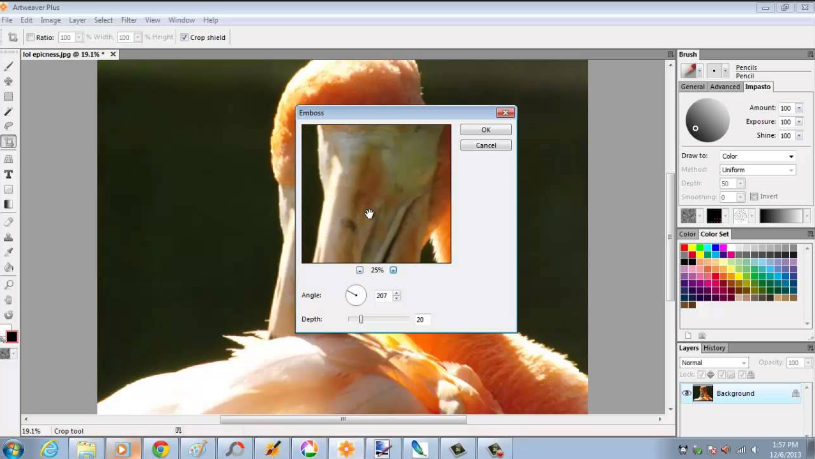This screenshot has height=459, width=815.
Task: Select the Move tool
Action: pyautogui.click(x=9, y=82)
